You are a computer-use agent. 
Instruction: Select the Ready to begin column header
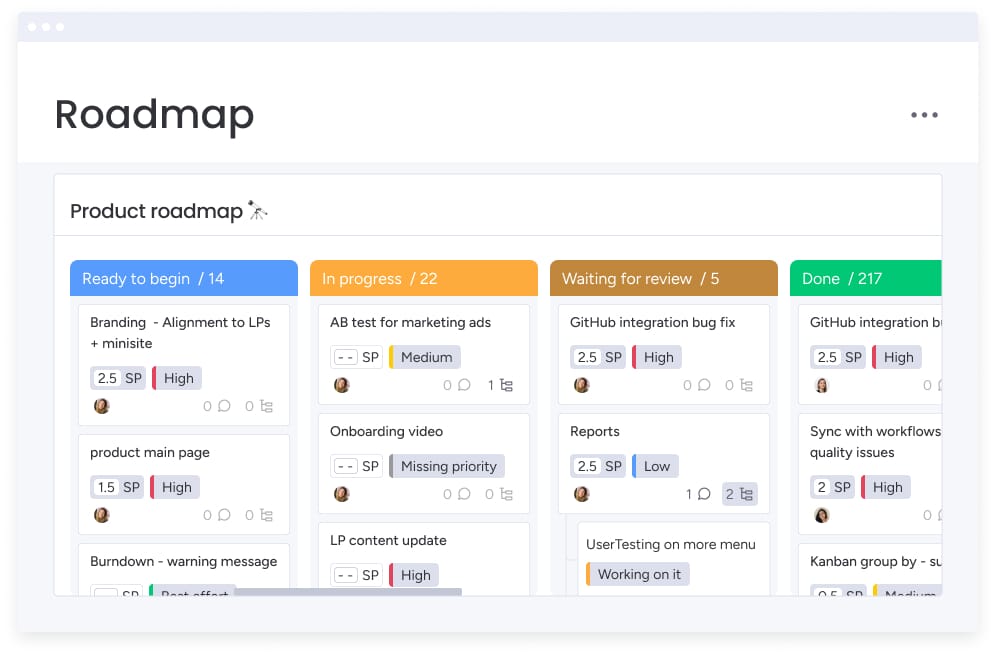(x=183, y=279)
